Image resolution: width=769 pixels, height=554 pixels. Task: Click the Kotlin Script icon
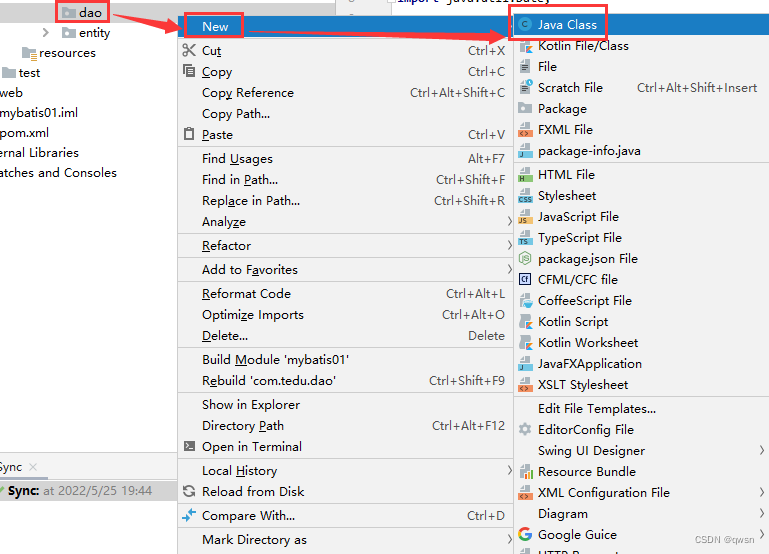pyautogui.click(x=525, y=322)
